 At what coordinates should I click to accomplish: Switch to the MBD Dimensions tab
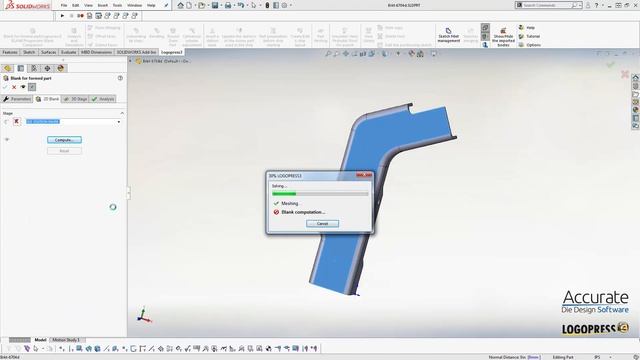(x=96, y=52)
